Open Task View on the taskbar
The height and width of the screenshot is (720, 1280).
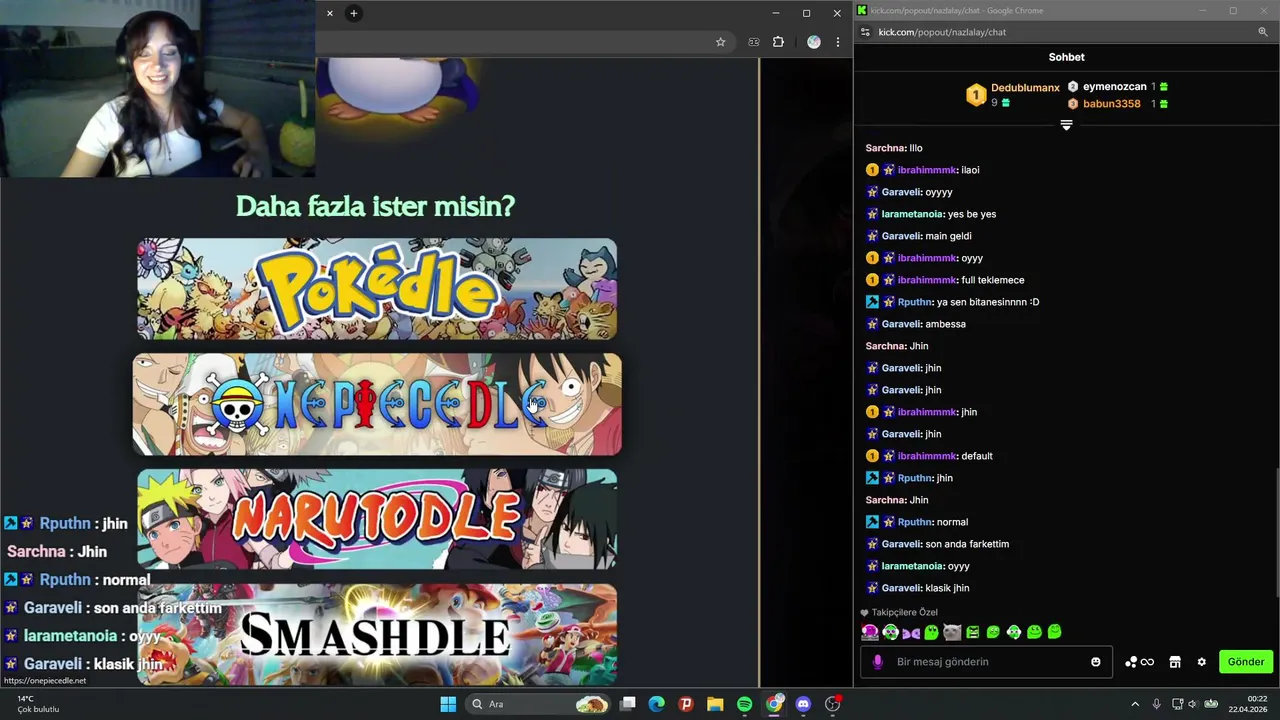click(628, 704)
